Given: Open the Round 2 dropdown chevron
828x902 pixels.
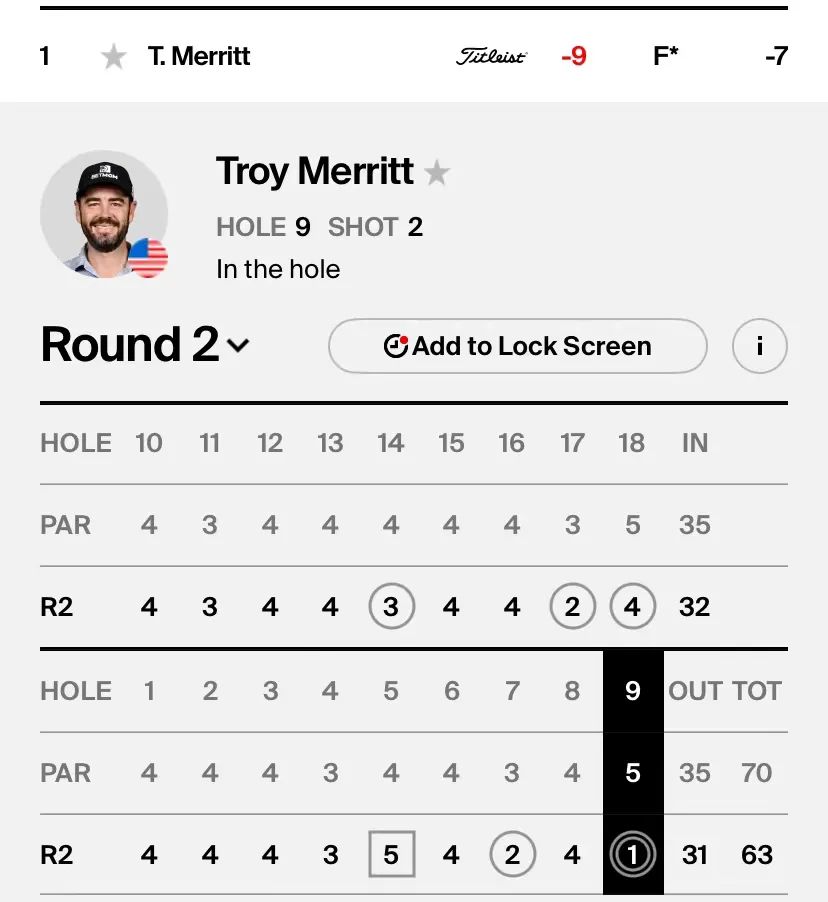Looking at the screenshot, I should pyautogui.click(x=238, y=346).
